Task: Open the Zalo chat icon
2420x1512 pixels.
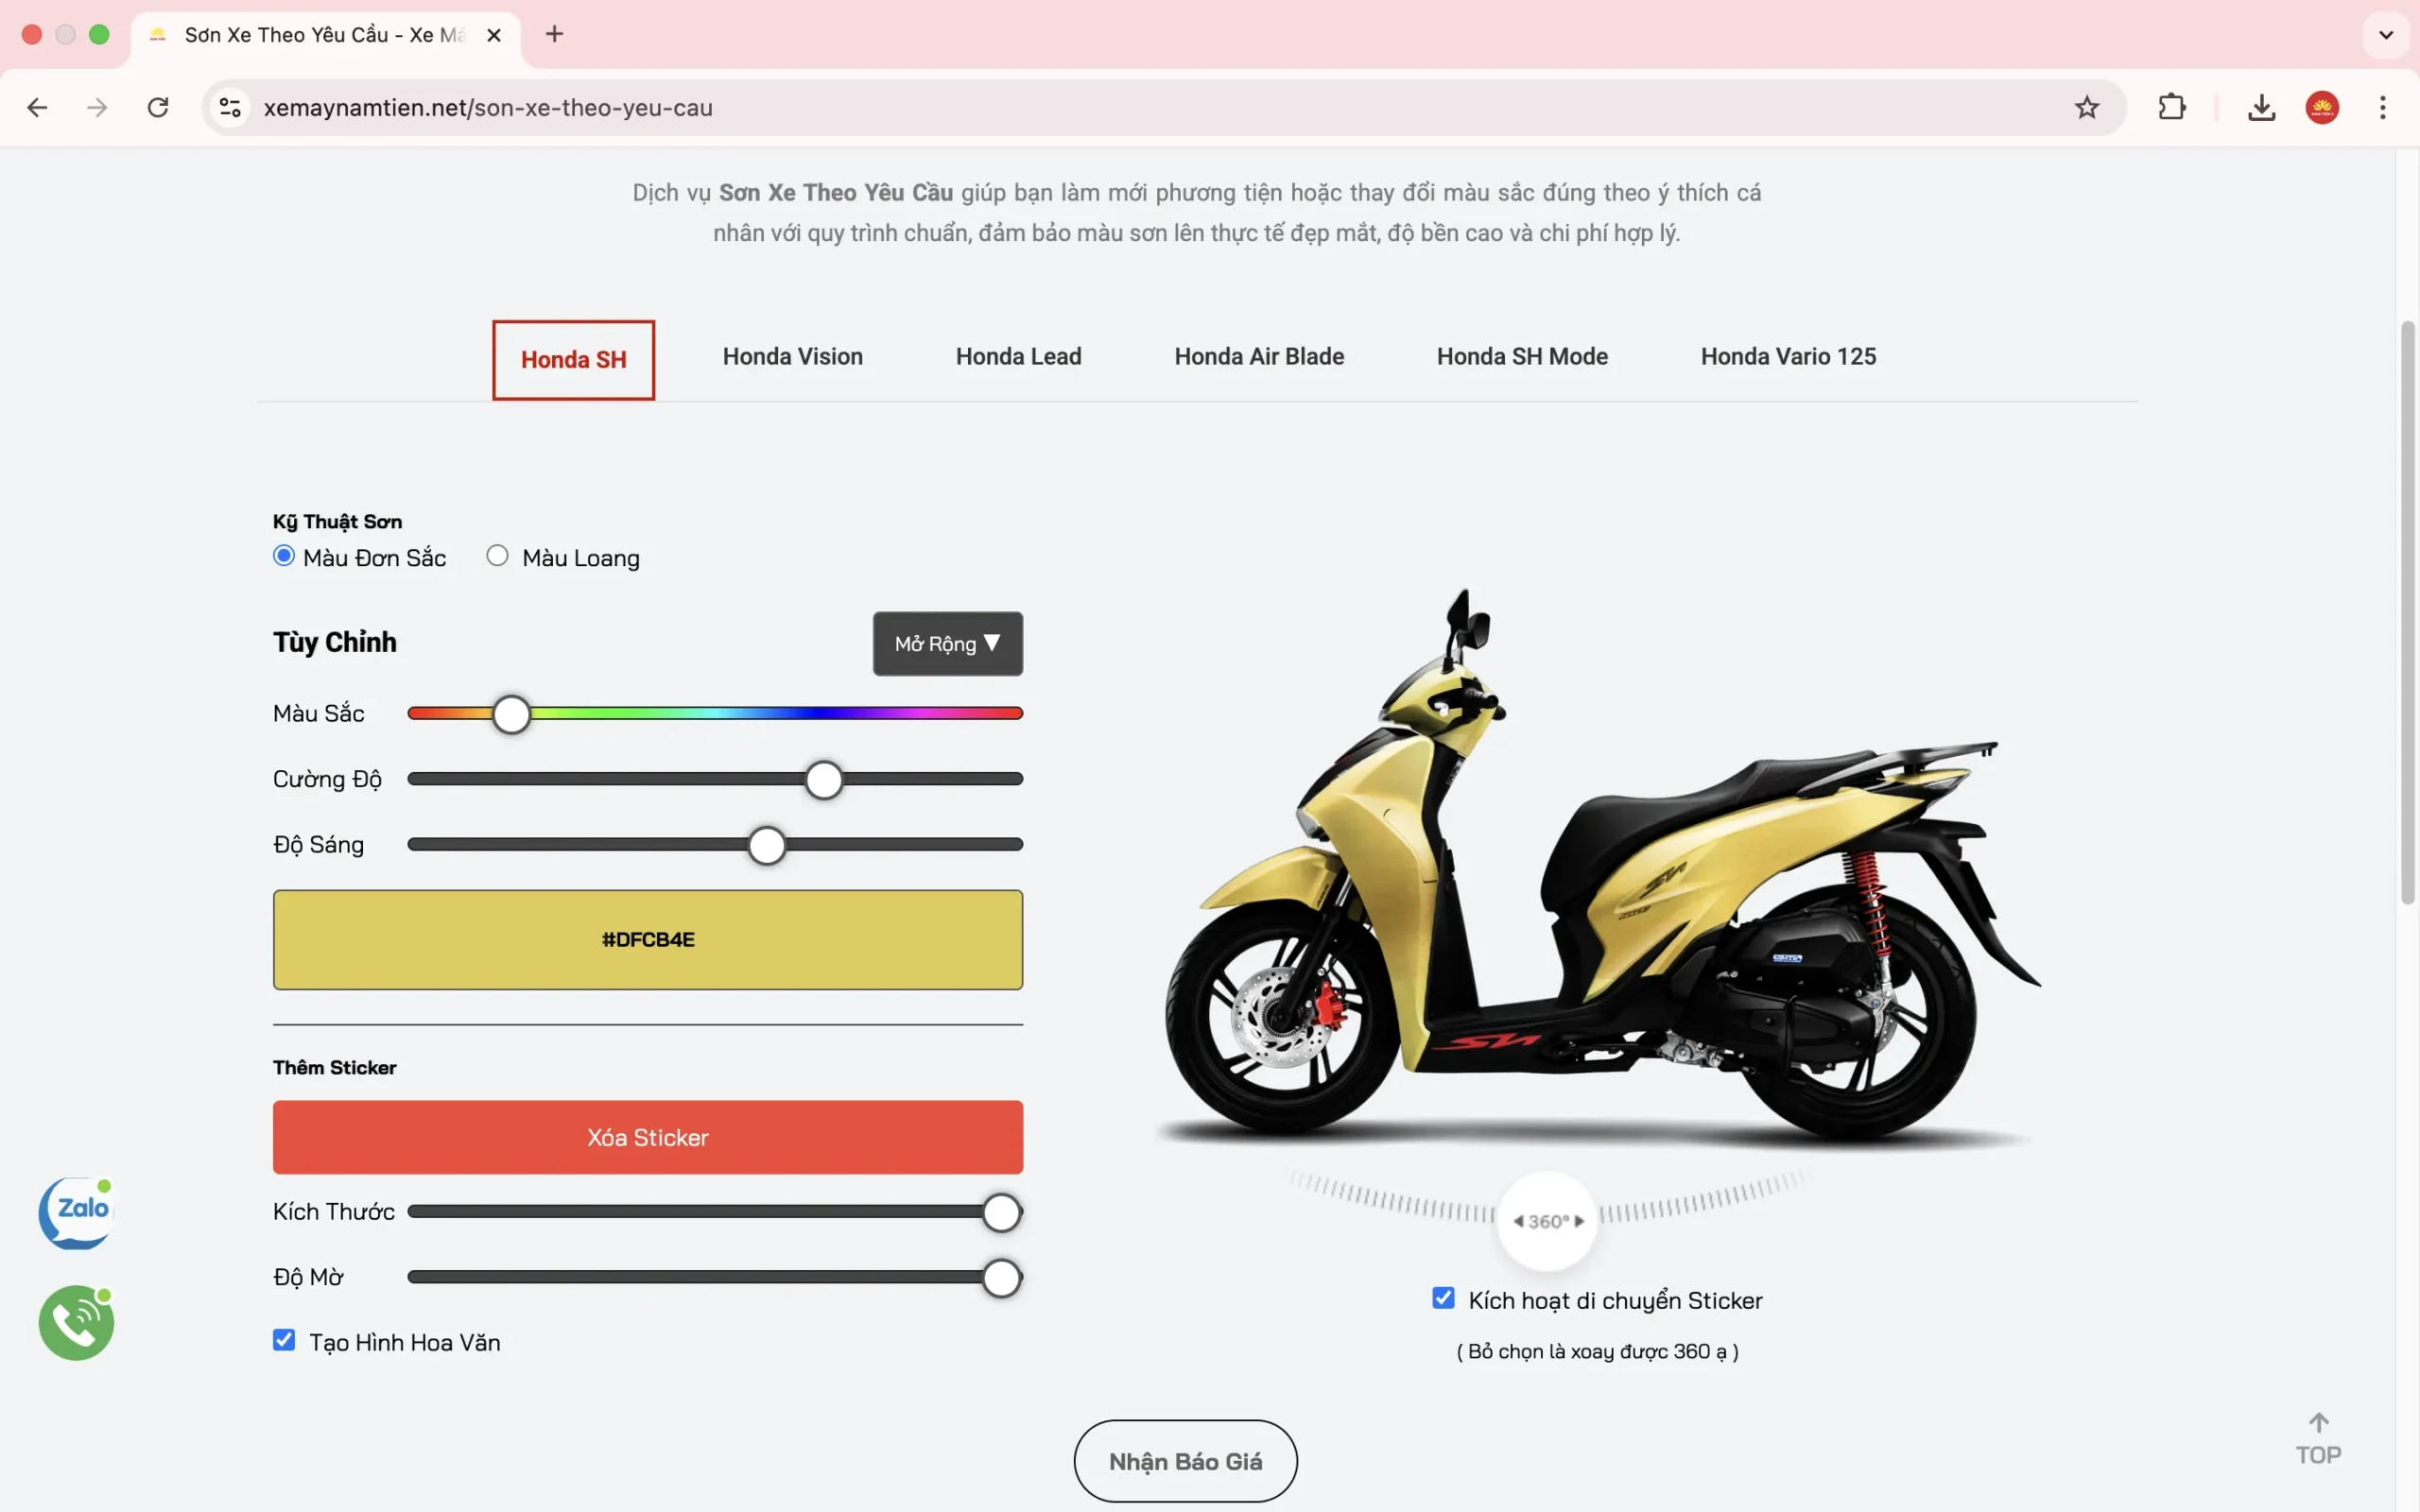Action: (x=76, y=1212)
